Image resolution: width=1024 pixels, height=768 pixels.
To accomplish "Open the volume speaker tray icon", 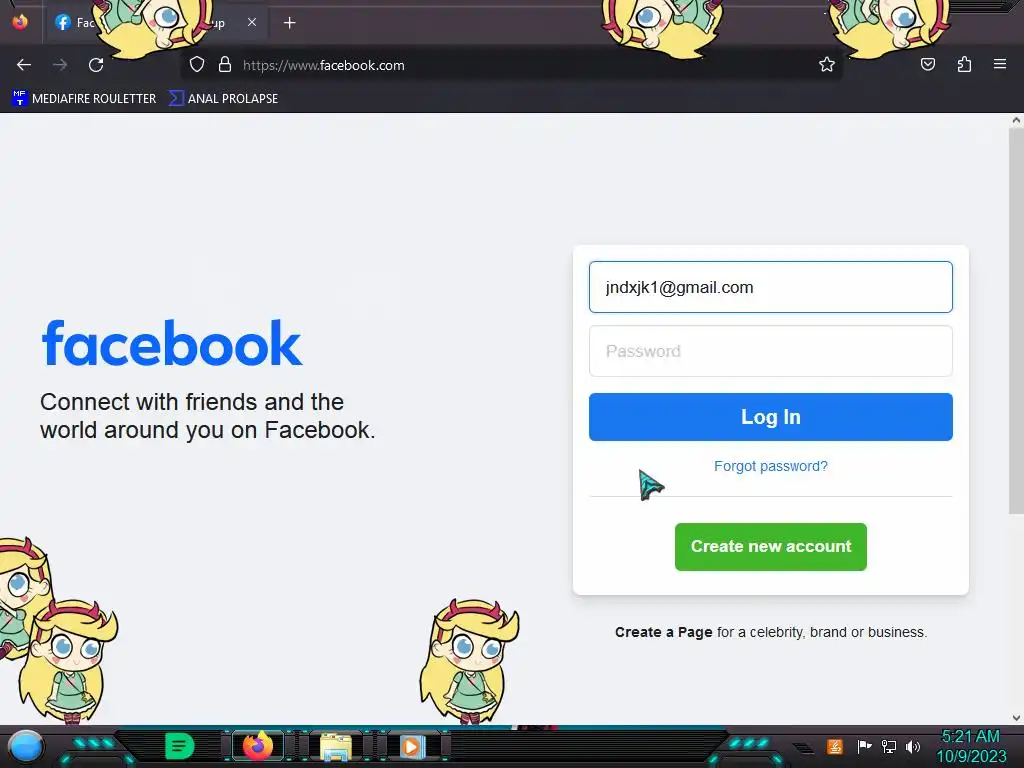I will click(x=912, y=746).
